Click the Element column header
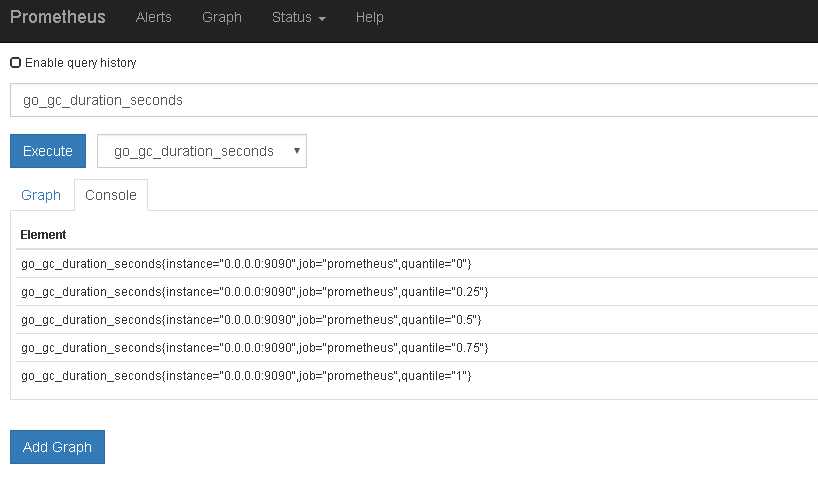Viewport: 818px width, 484px height. point(43,235)
